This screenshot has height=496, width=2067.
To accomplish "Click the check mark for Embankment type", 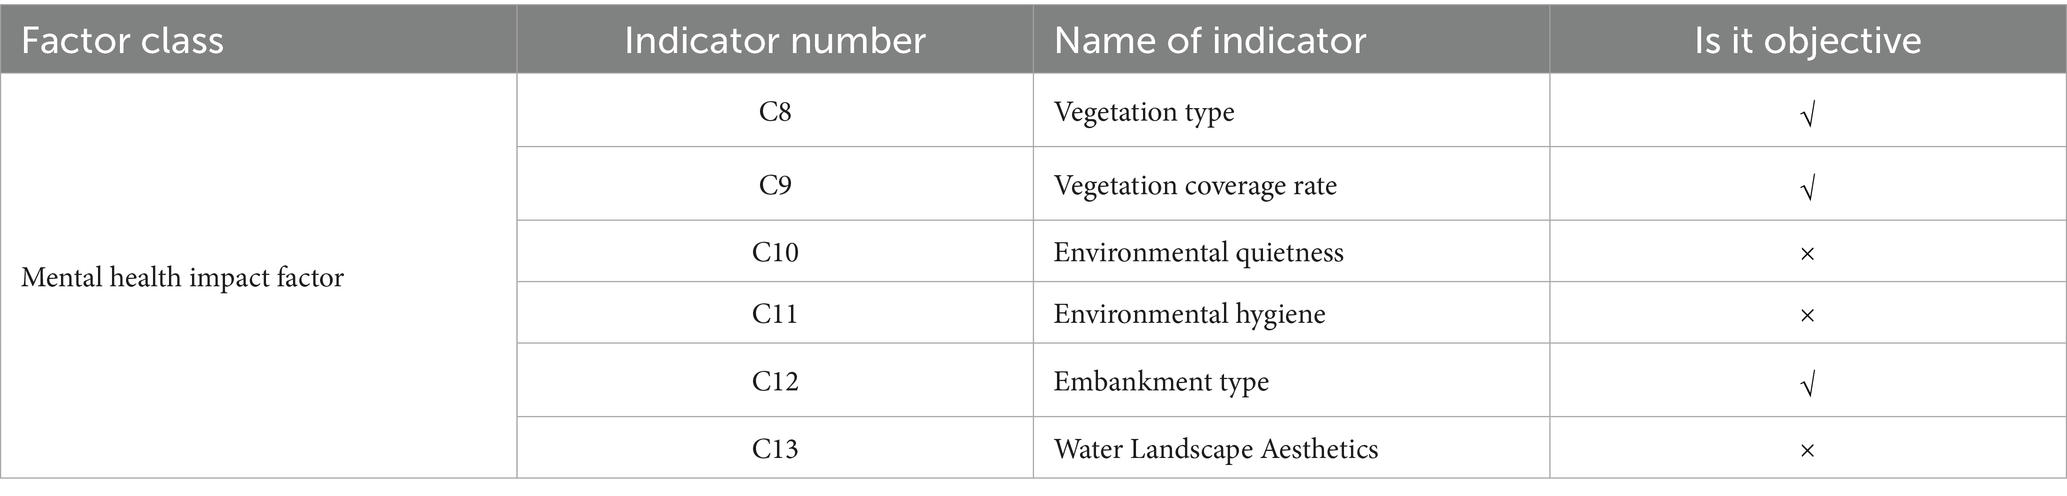I will [x=1807, y=384].
